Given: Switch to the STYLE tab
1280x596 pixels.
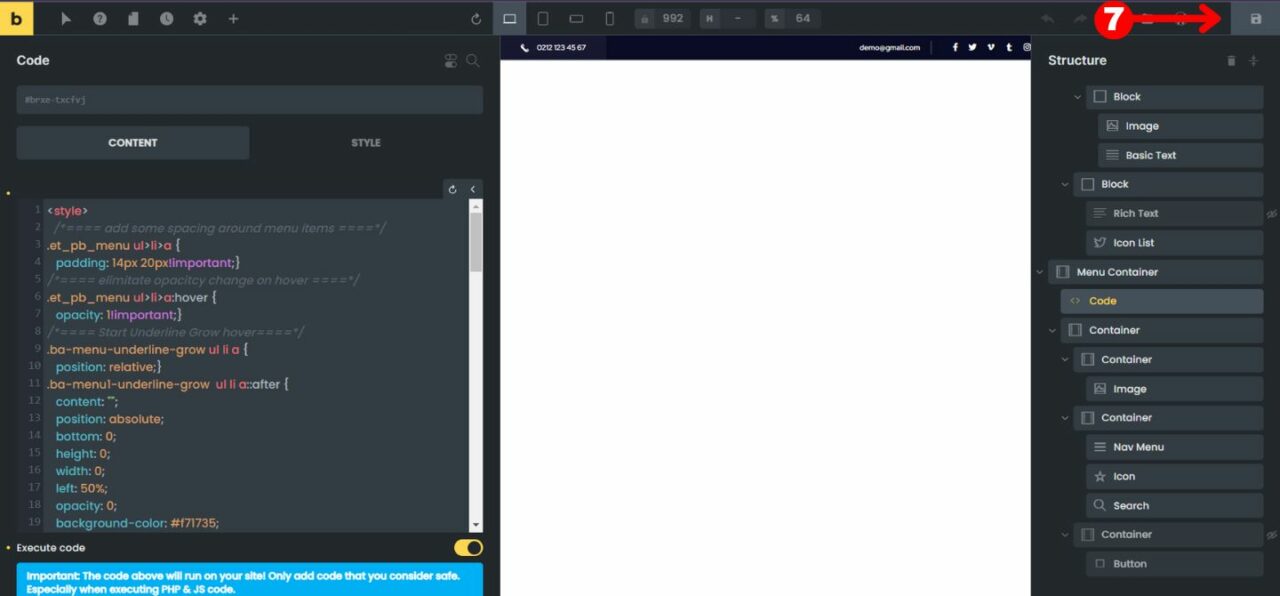Looking at the screenshot, I should pos(365,142).
